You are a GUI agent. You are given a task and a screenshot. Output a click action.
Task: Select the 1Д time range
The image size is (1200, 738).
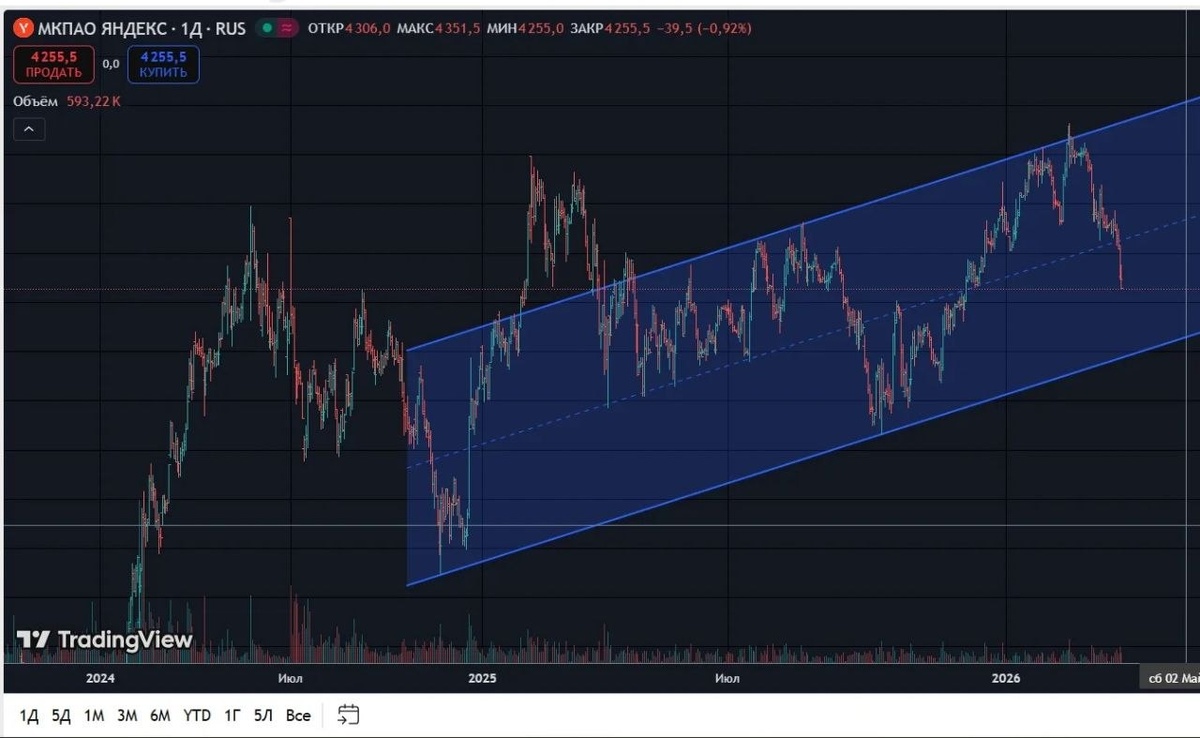pos(29,715)
